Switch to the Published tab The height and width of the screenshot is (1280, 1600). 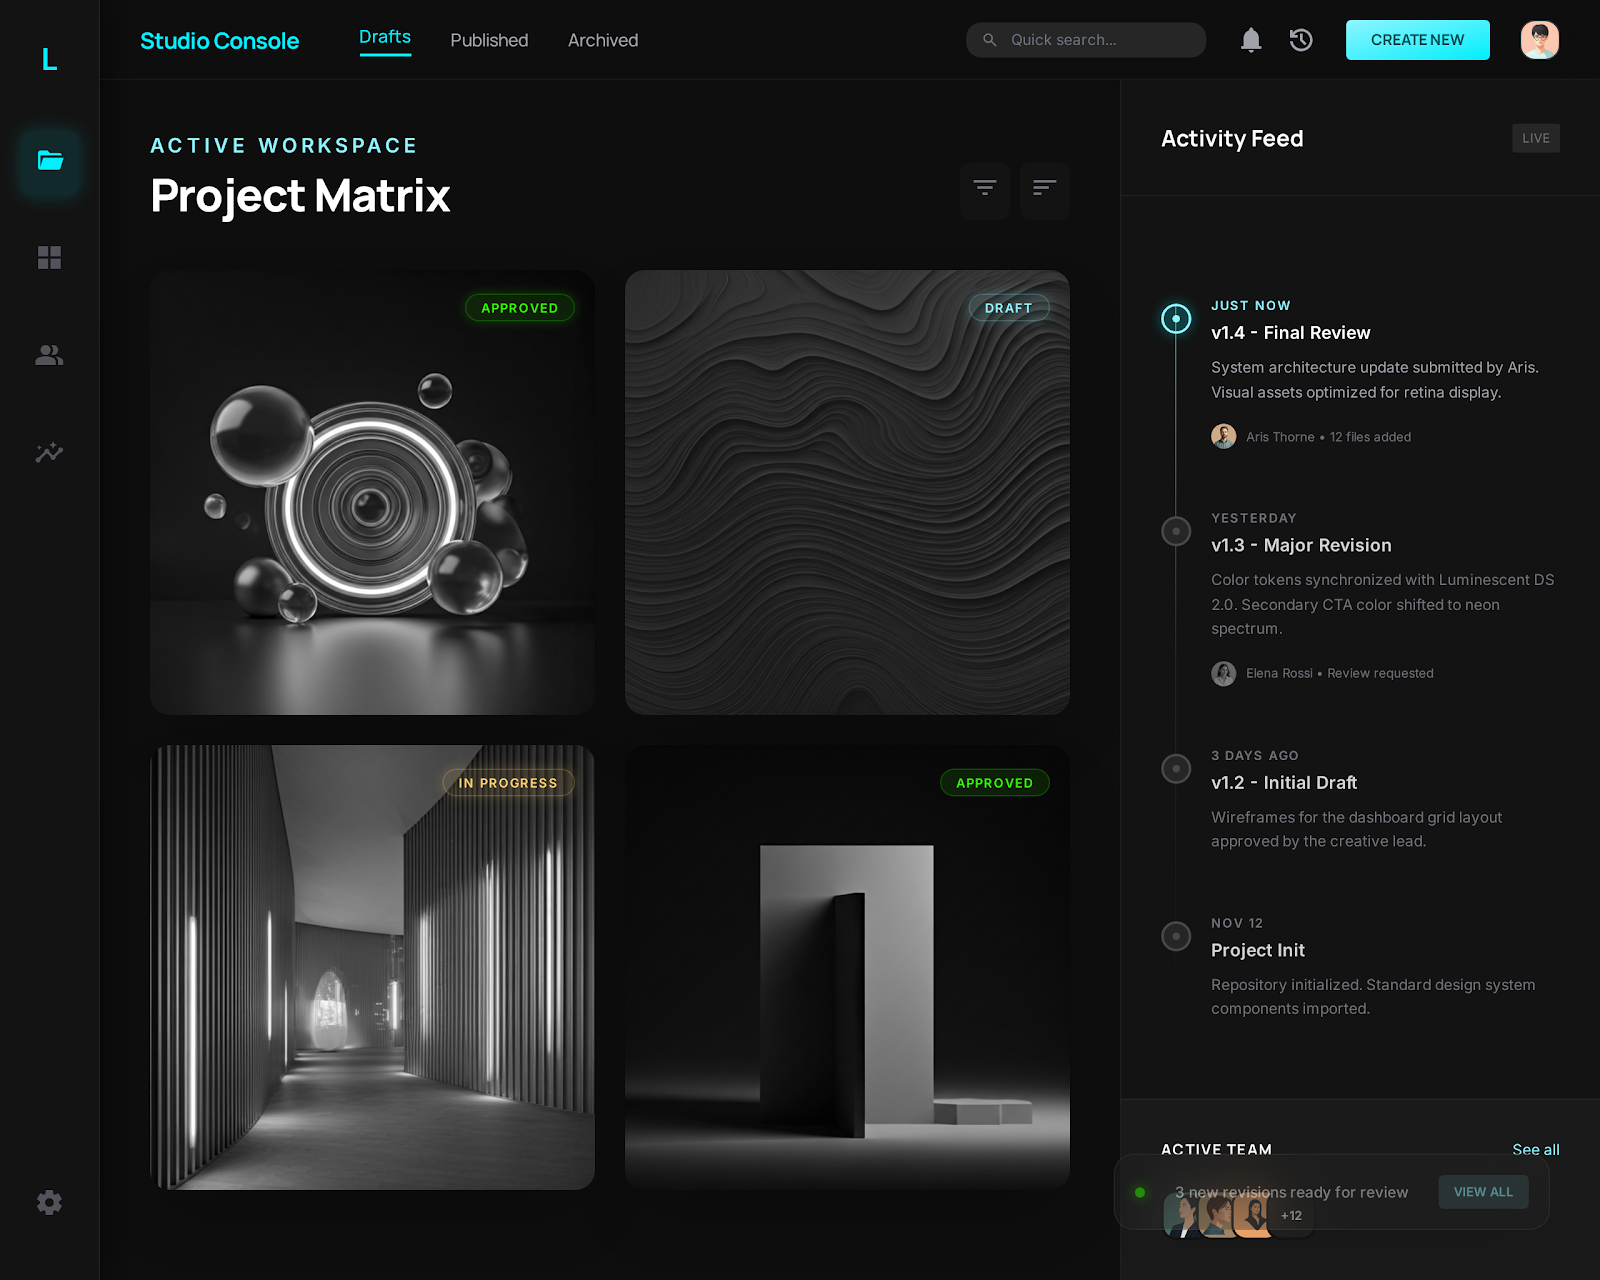[x=489, y=40]
